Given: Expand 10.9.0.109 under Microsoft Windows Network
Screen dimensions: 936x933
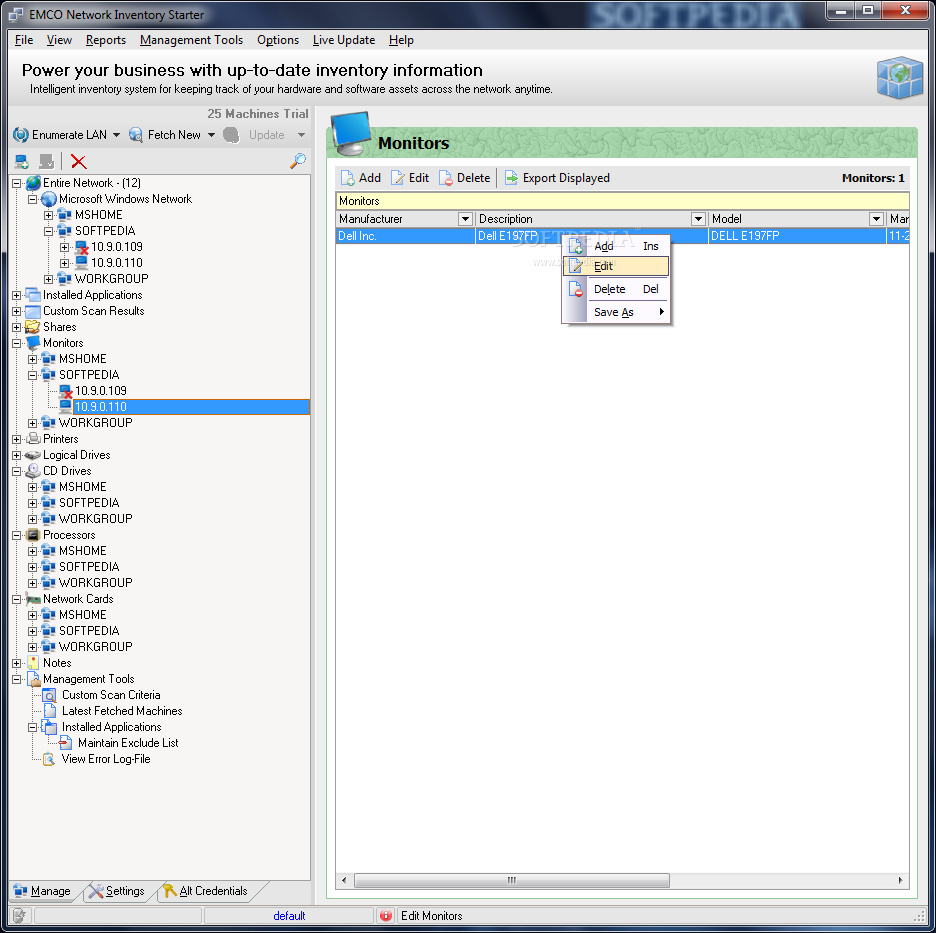Looking at the screenshot, I should tap(64, 247).
